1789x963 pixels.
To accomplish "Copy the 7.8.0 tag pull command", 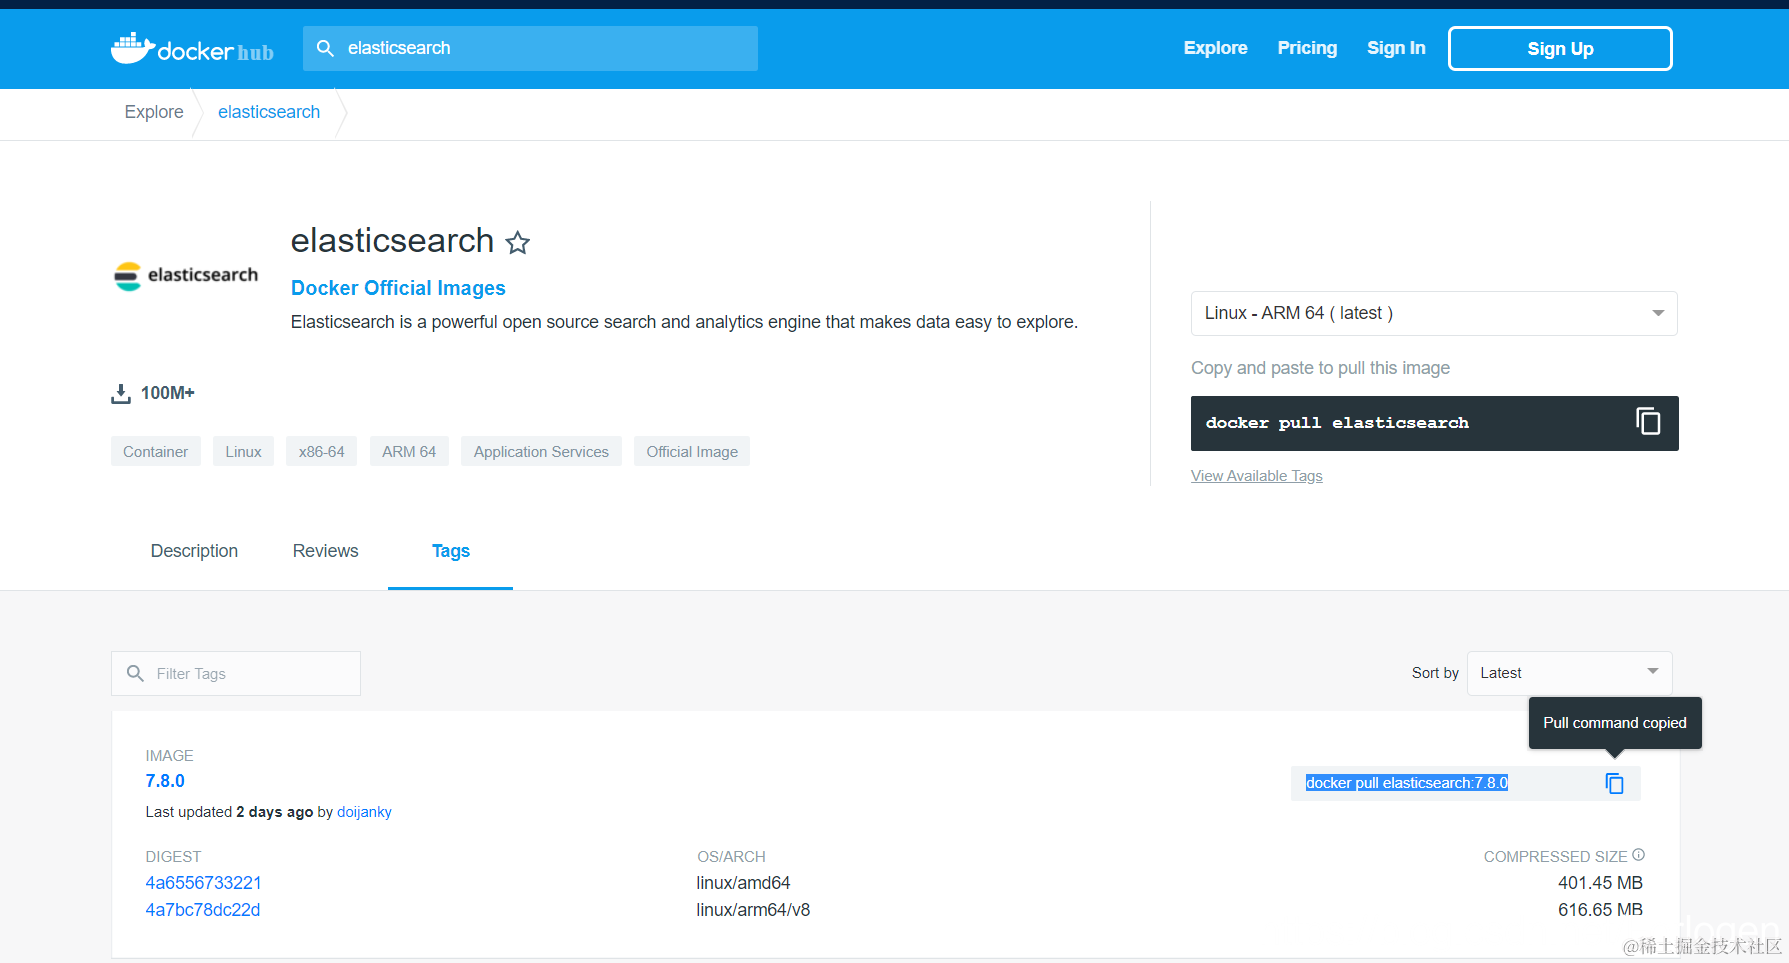I will [x=1614, y=783].
